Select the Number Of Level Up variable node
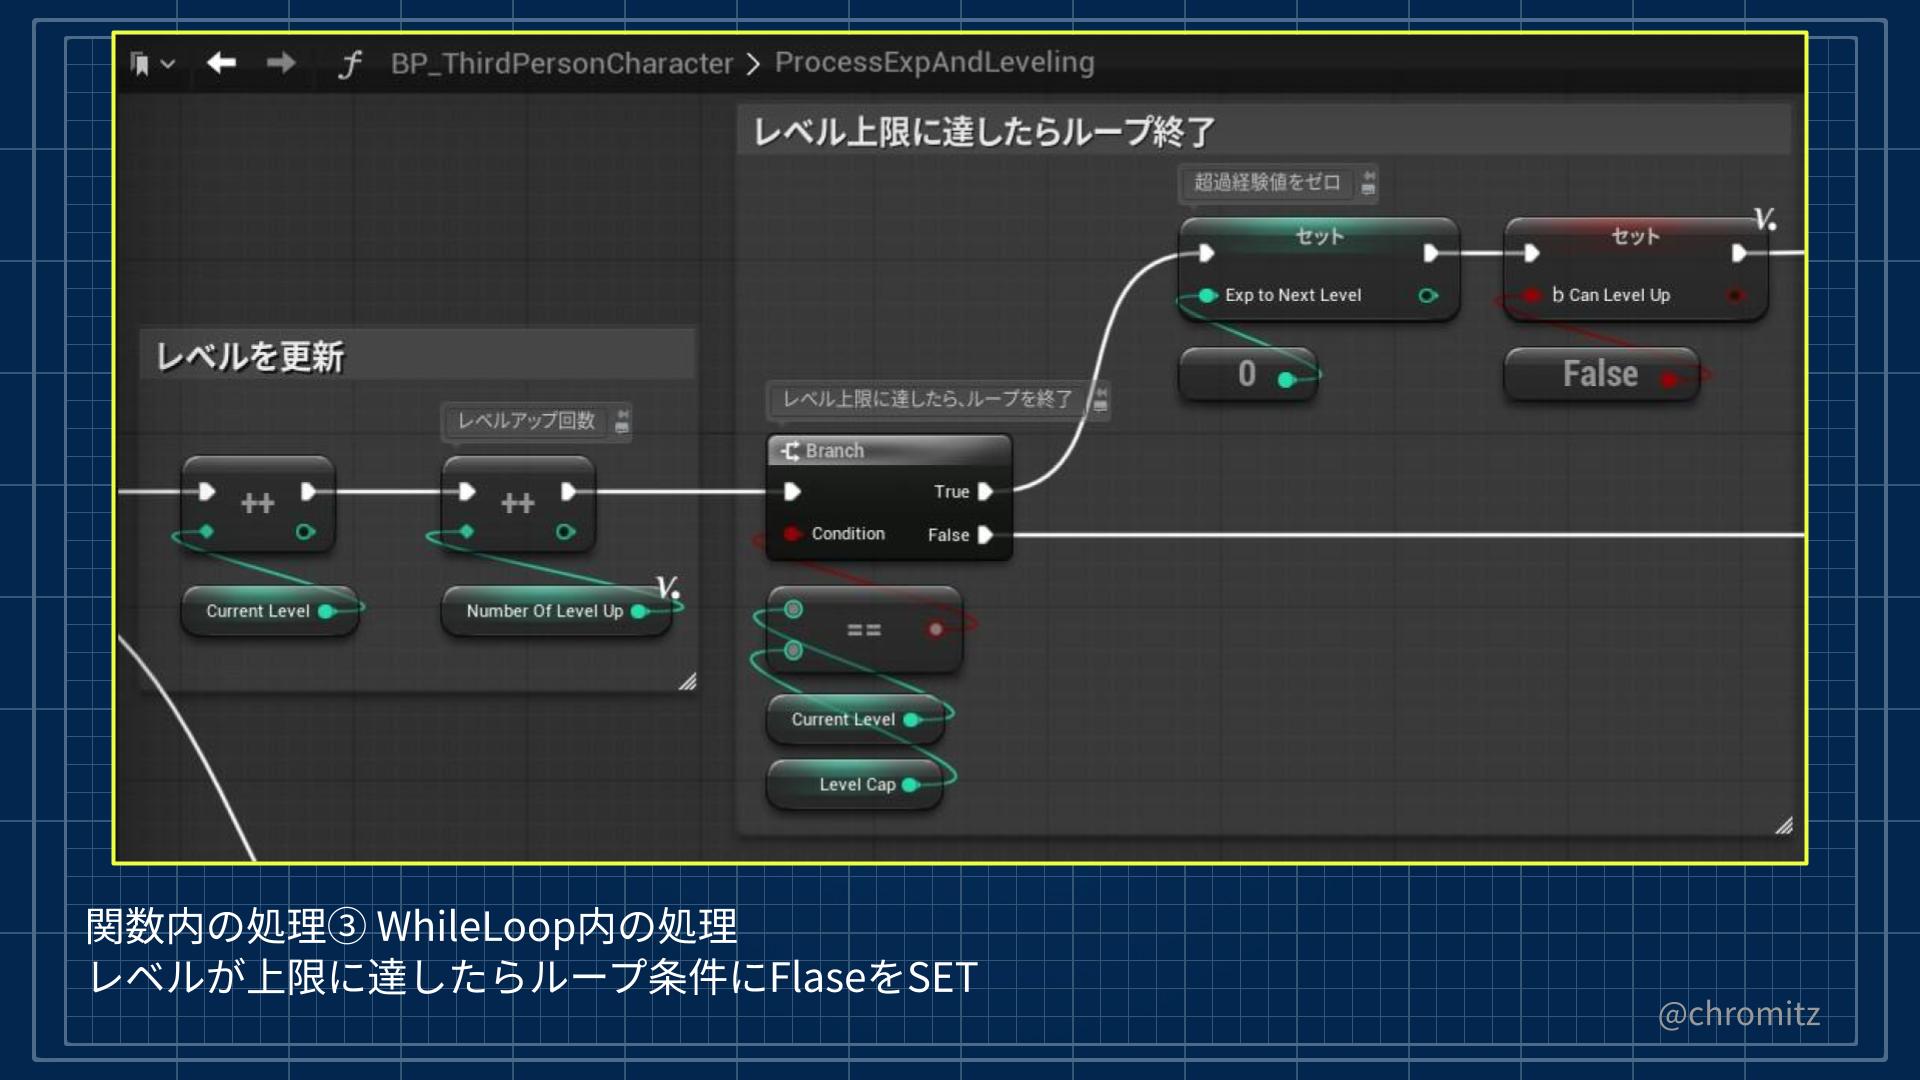 pyautogui.click(x=556, y=611)
